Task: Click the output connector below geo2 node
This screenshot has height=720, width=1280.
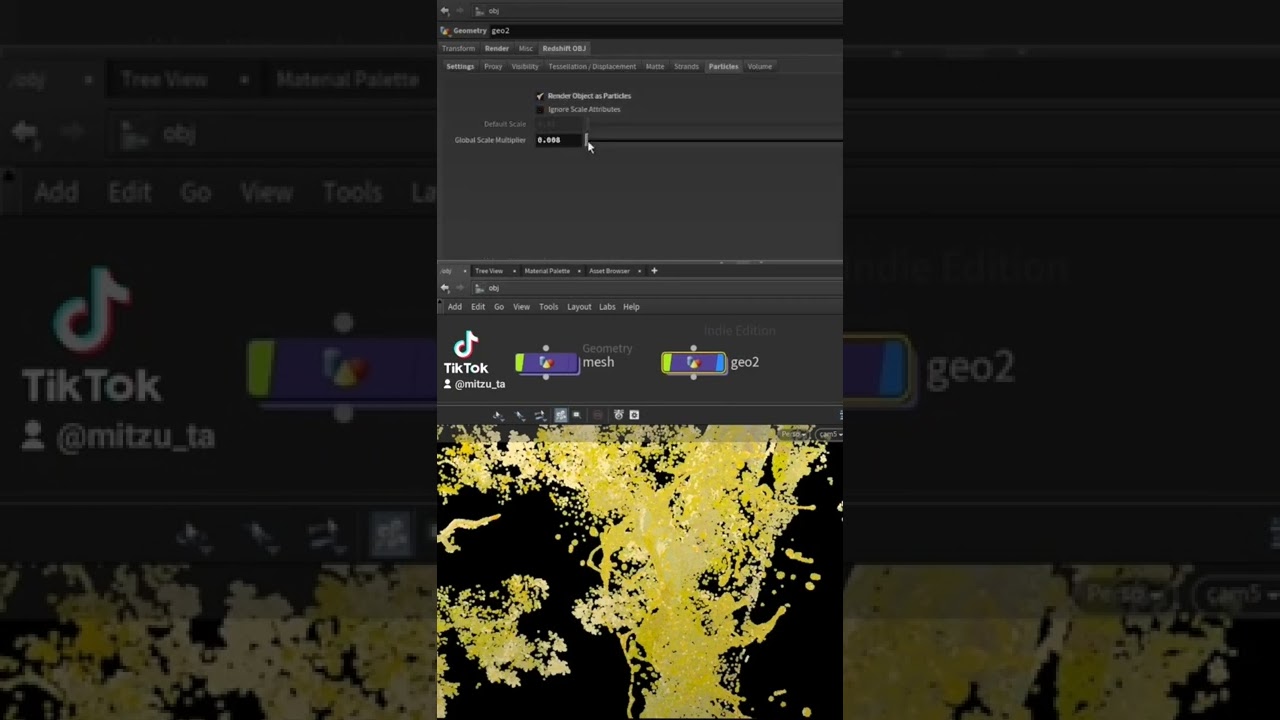Action: 693,378
